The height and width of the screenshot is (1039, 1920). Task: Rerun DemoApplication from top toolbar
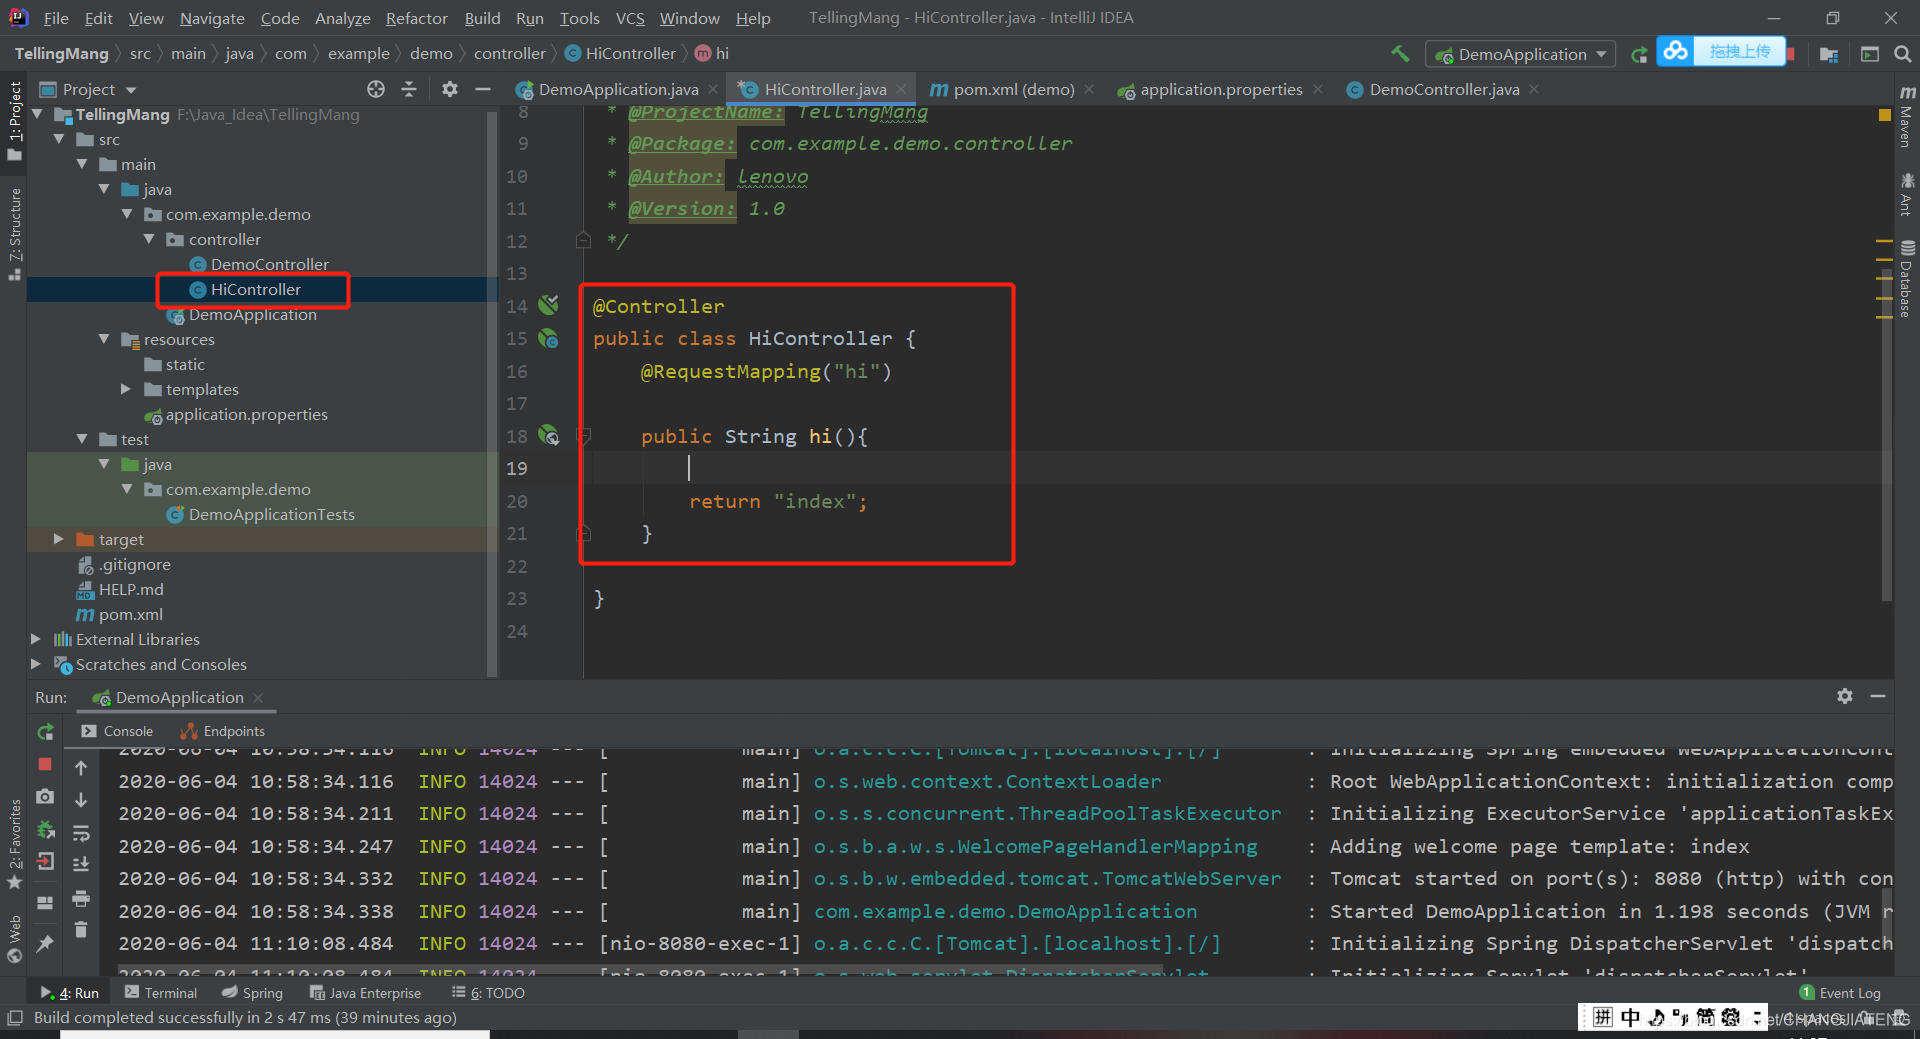point(1639,54)
